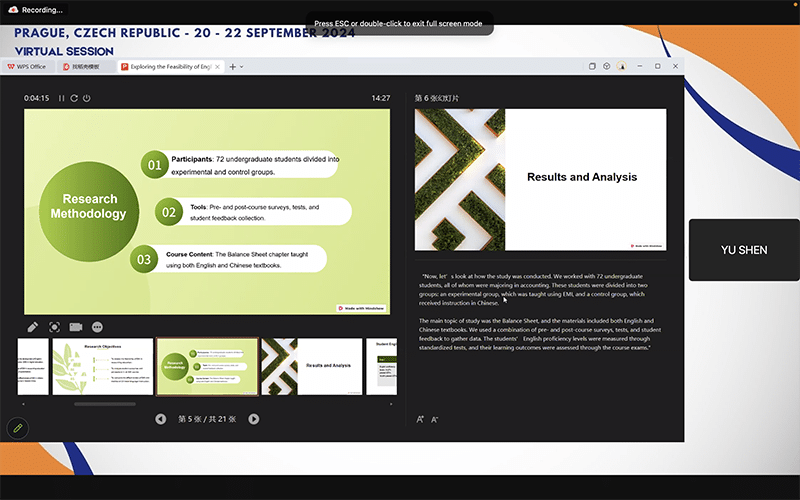The image size is (800, 500).
Task: Decrease the speaker notes font size
Action: tap(435, 419)
